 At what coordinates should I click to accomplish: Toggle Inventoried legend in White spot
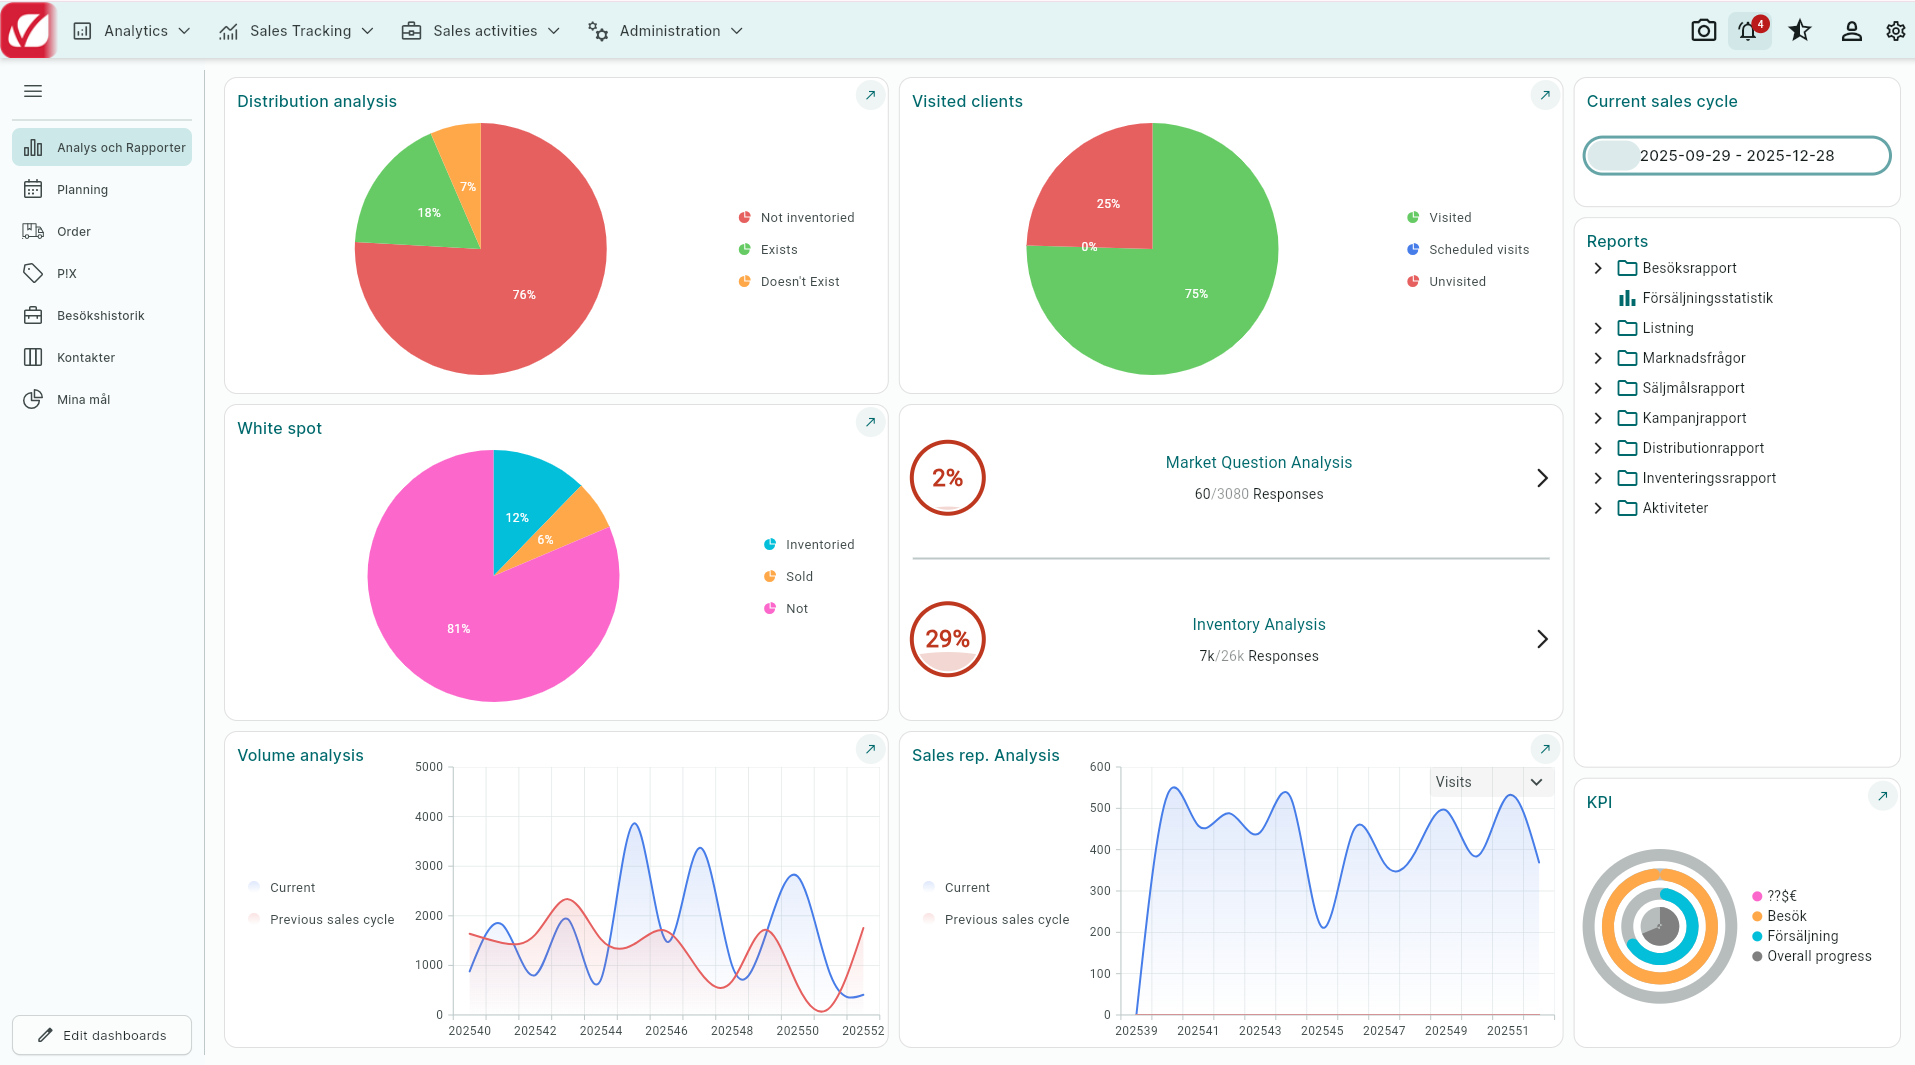click(x=809, y=544)
